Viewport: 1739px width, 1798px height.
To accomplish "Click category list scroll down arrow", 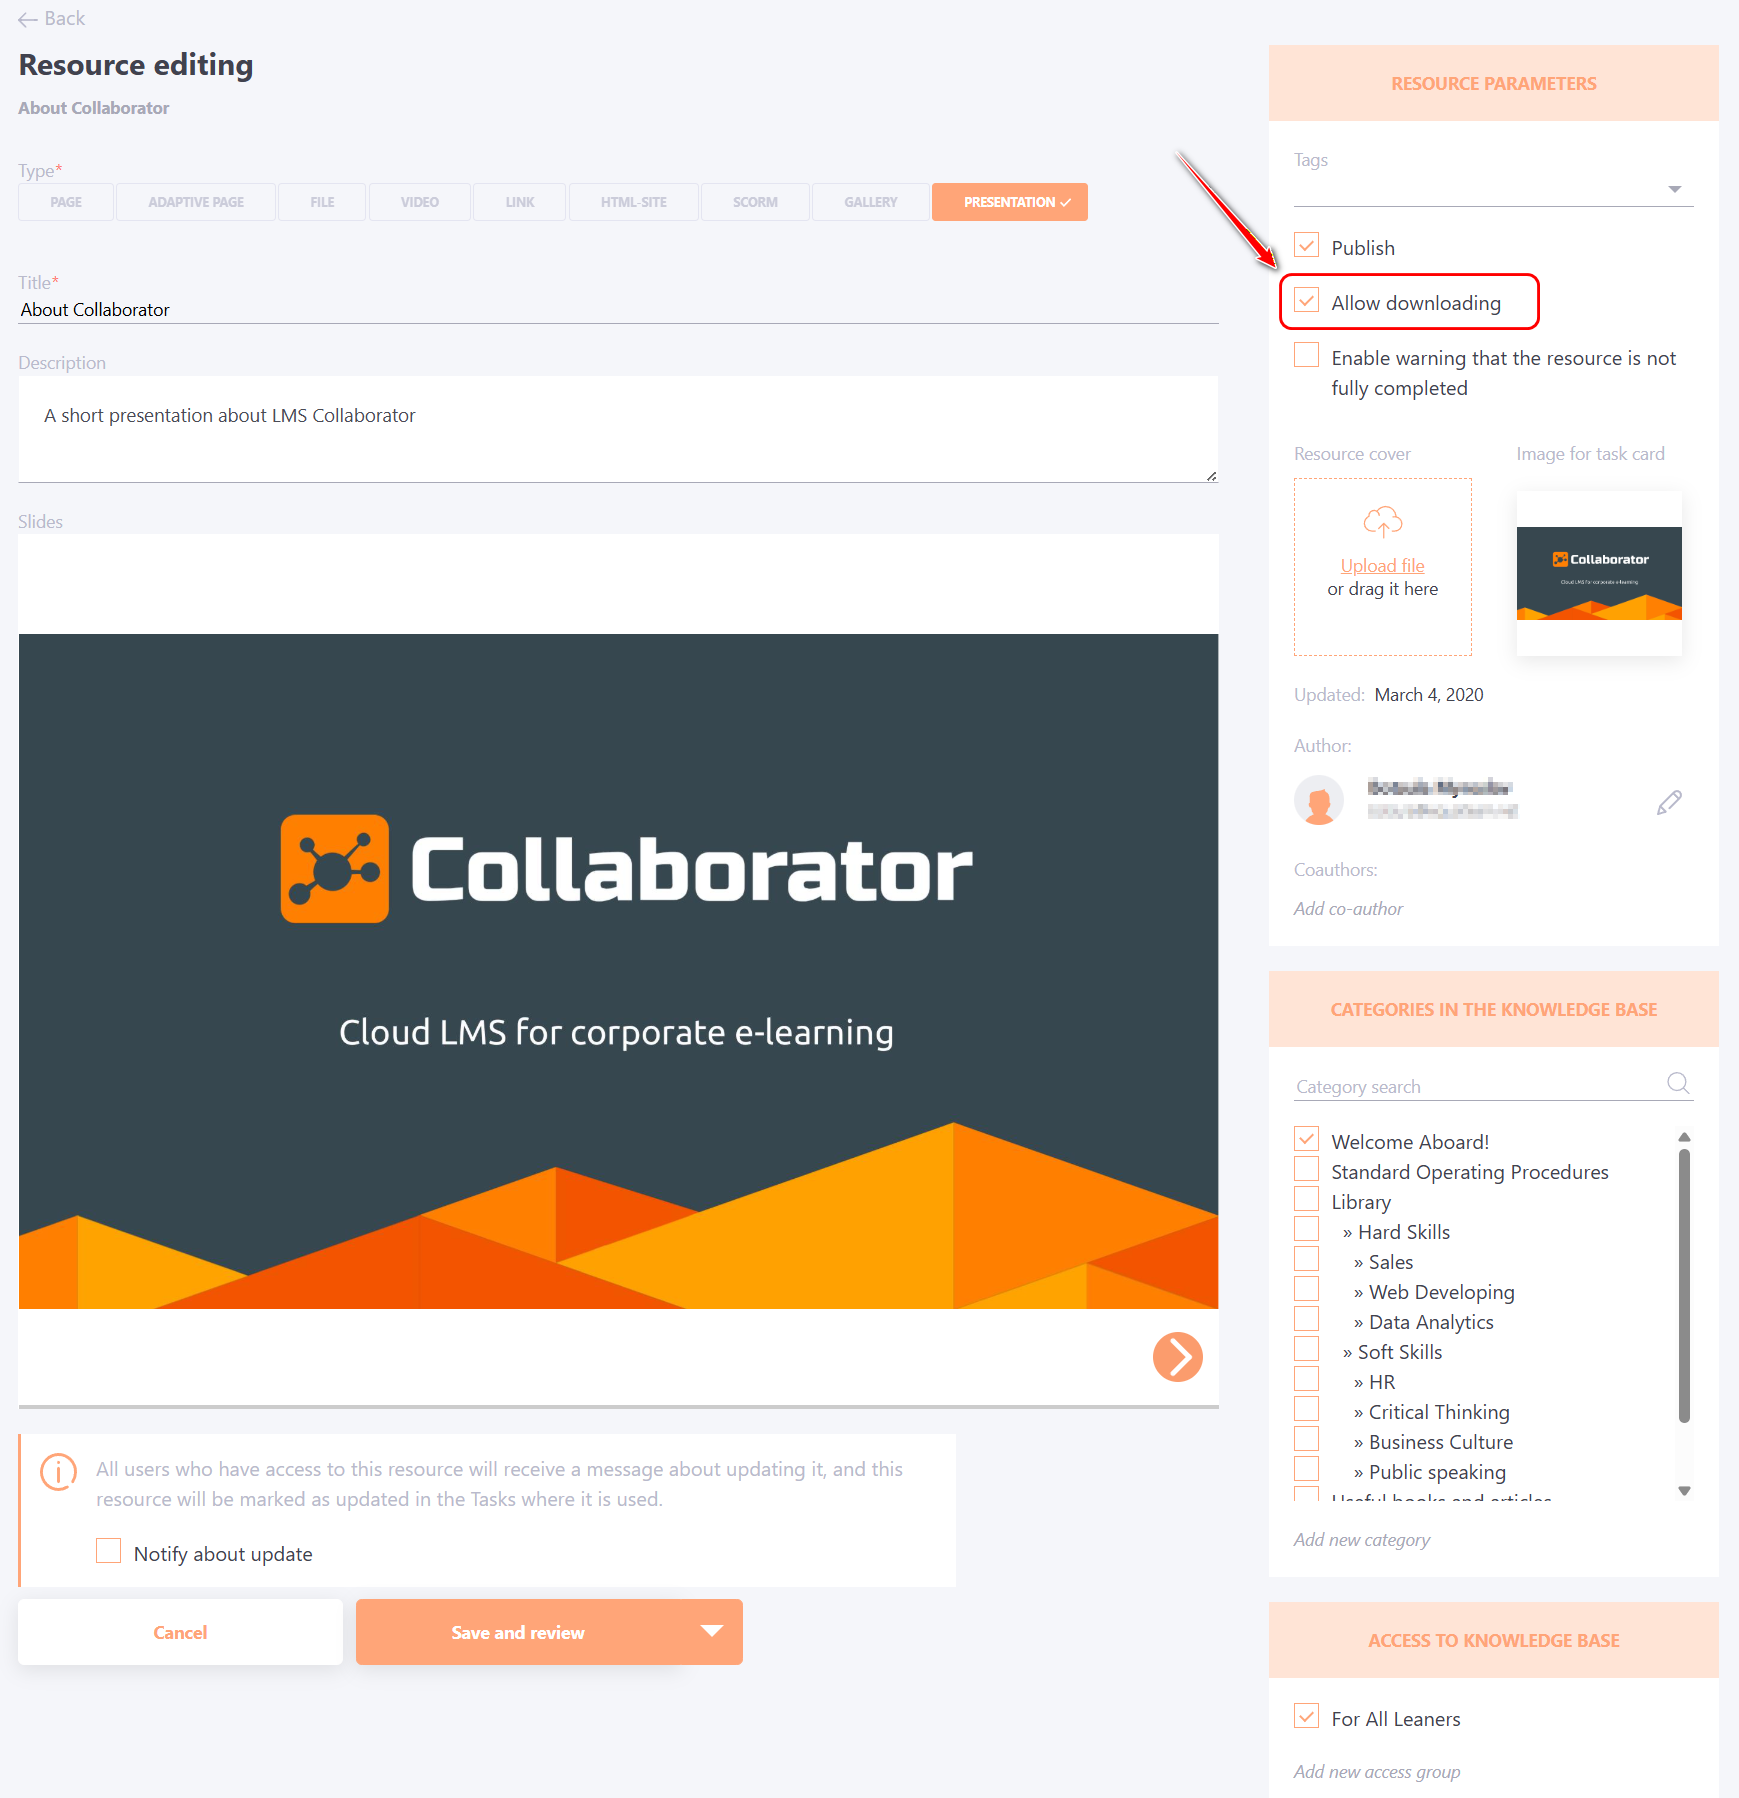I will [1684, 1490].
